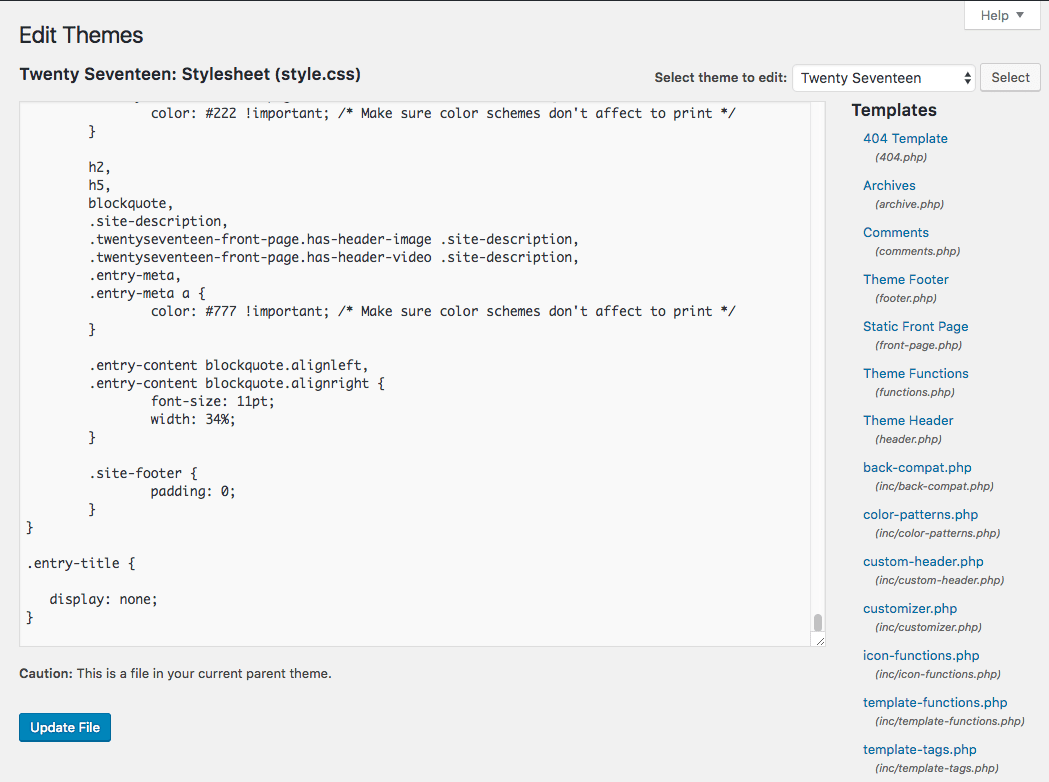Open the 'Select theme to edit' dropdown
This screenshot has height=782, width=1049.
[x=883, y=77]
